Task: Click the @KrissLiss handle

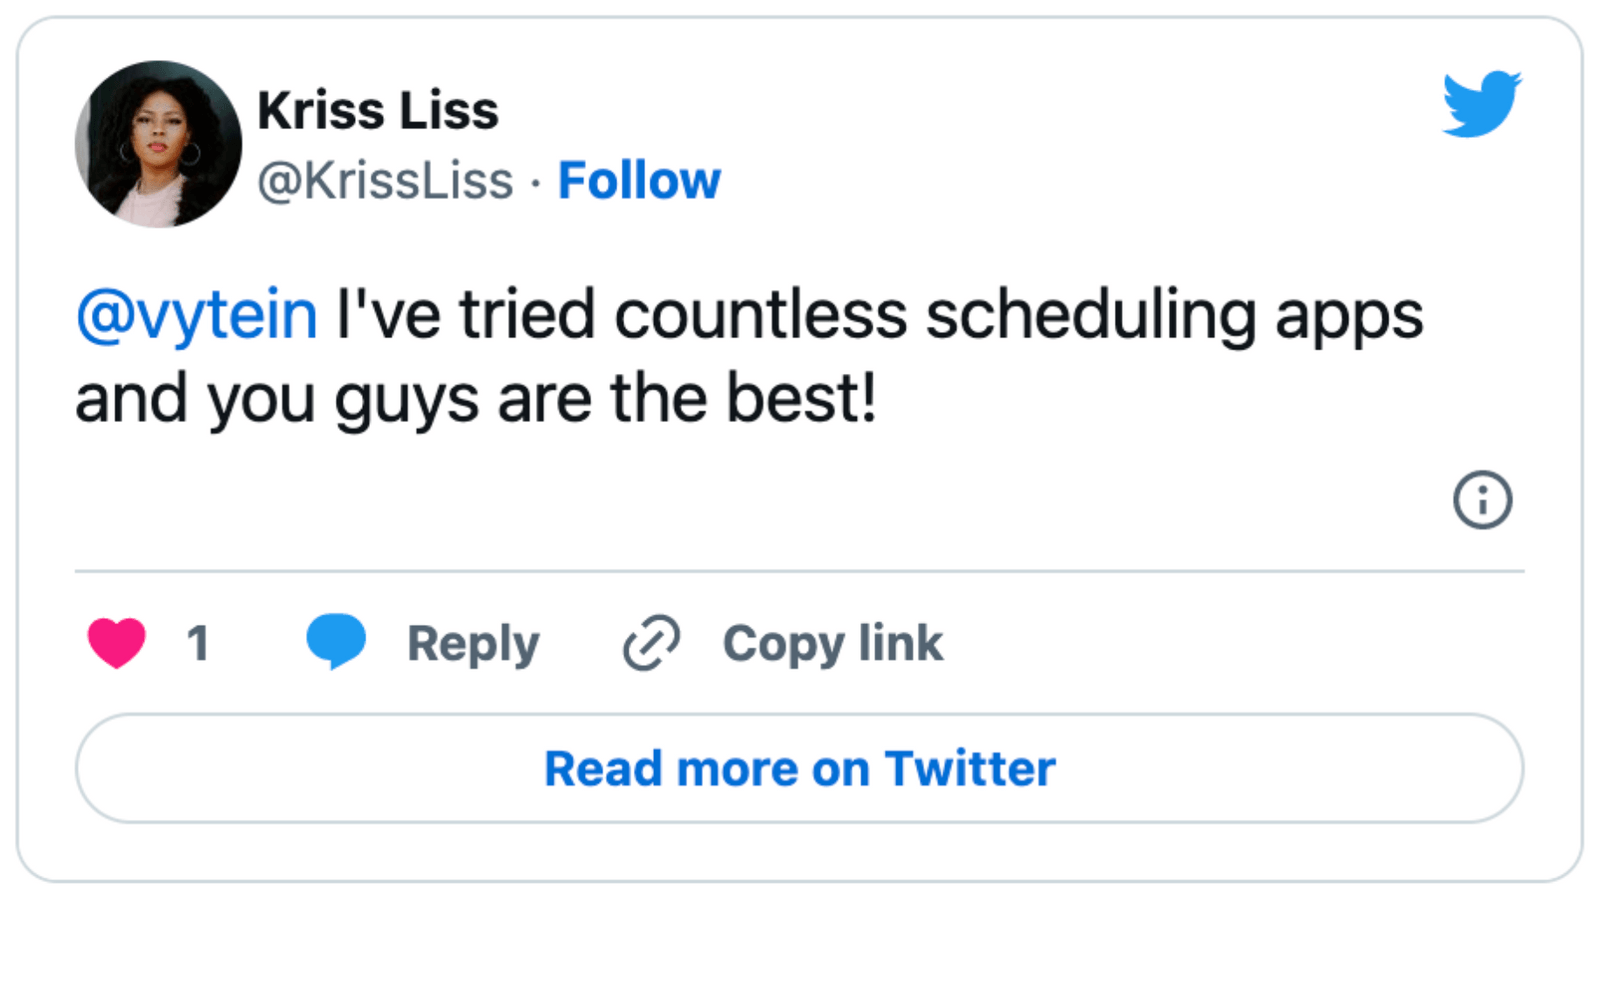Action: click(385, 181)
